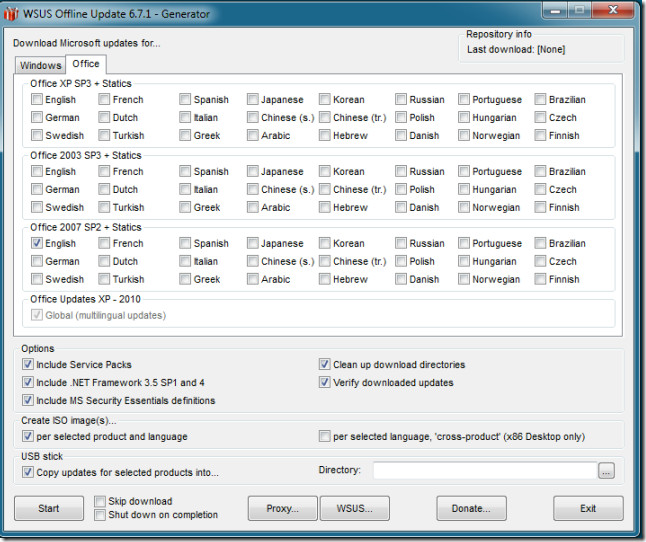Close the WSUS Offline Update window
This screenshot has width=646, height=542.
point(613,10)
